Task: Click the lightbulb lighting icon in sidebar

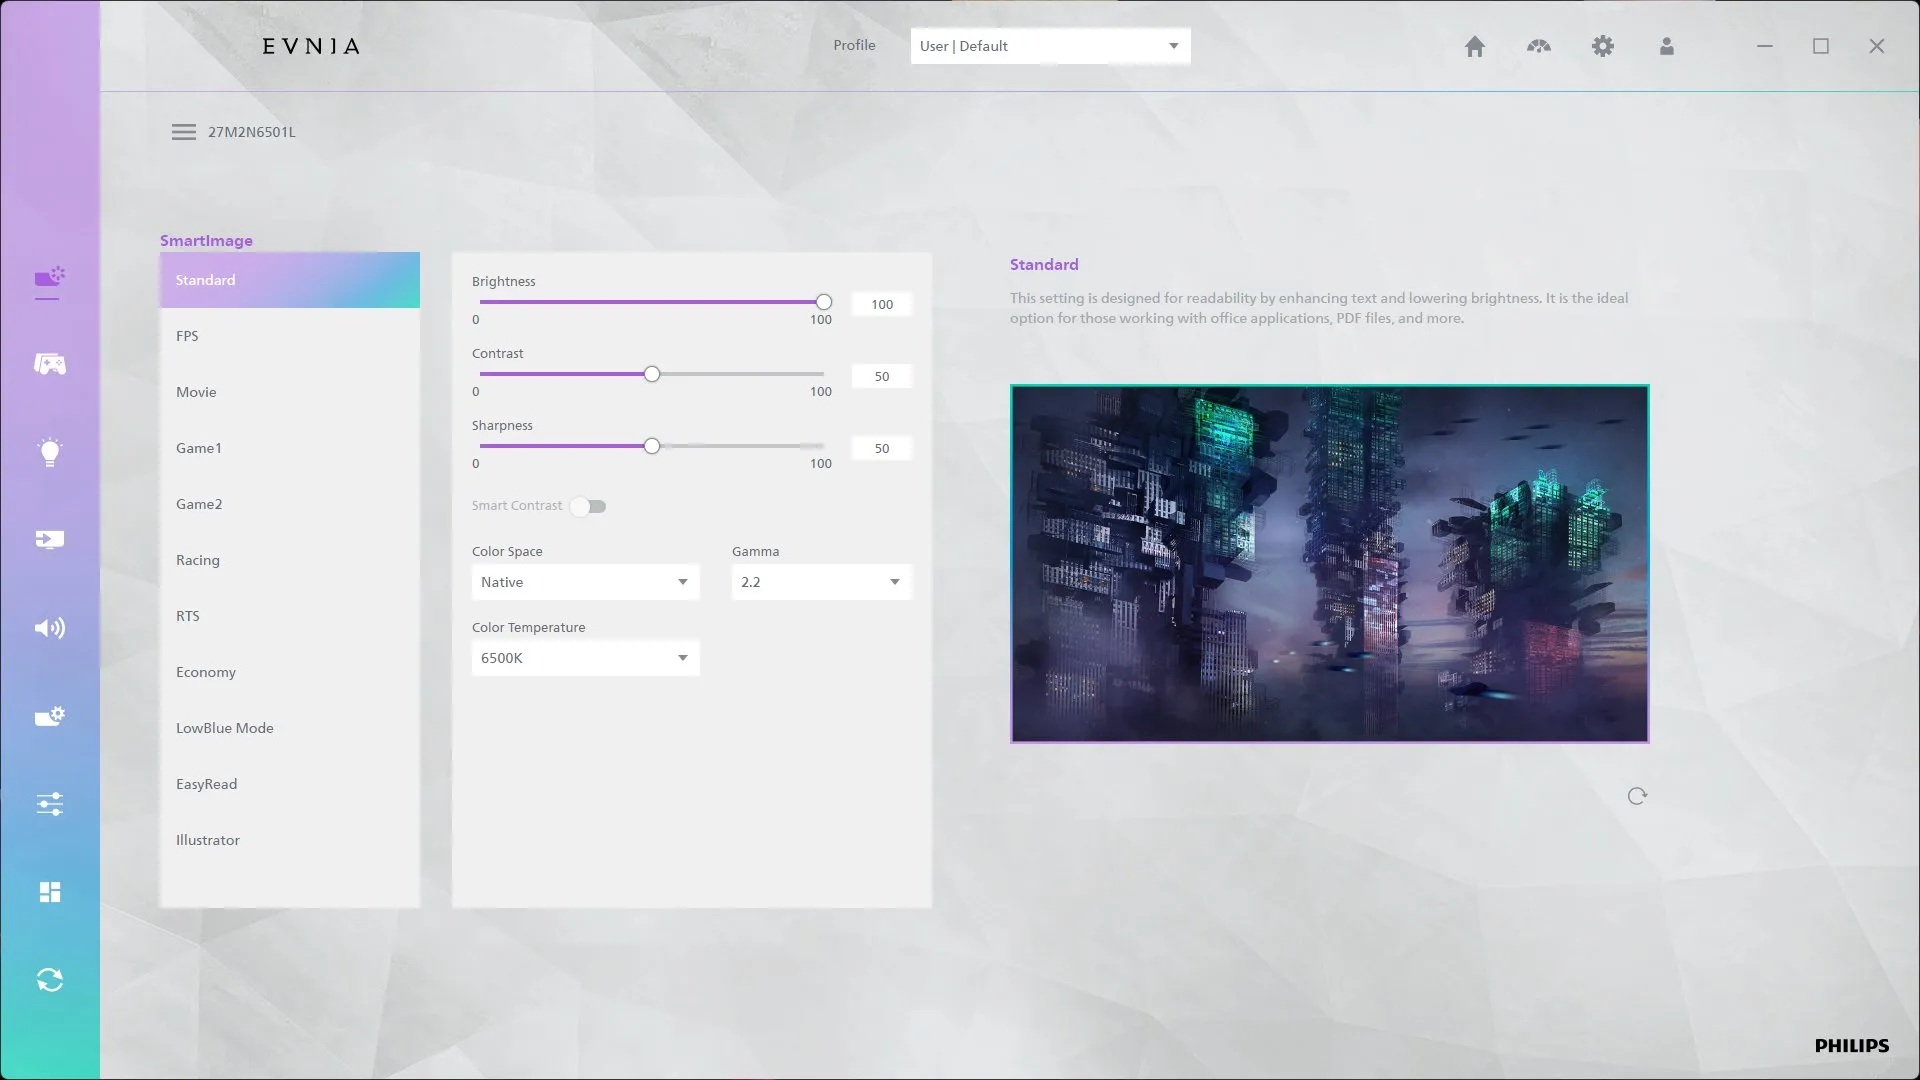Action: coord(50,452)
